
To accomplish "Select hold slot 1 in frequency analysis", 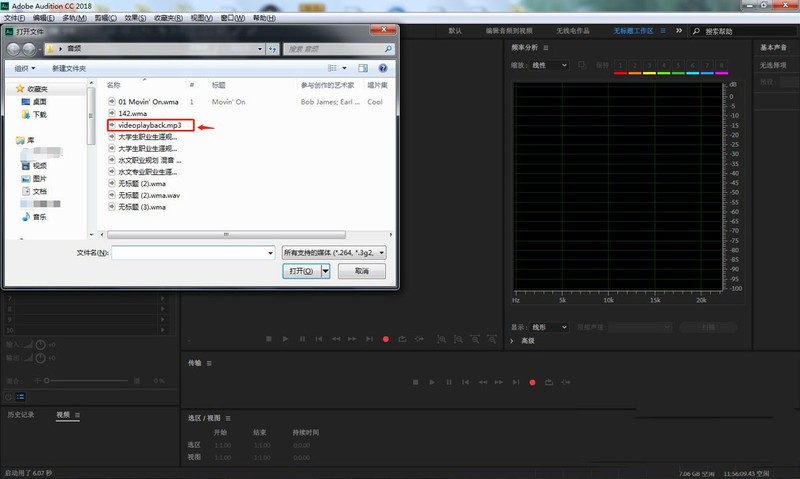I will (x=620, y=65).
